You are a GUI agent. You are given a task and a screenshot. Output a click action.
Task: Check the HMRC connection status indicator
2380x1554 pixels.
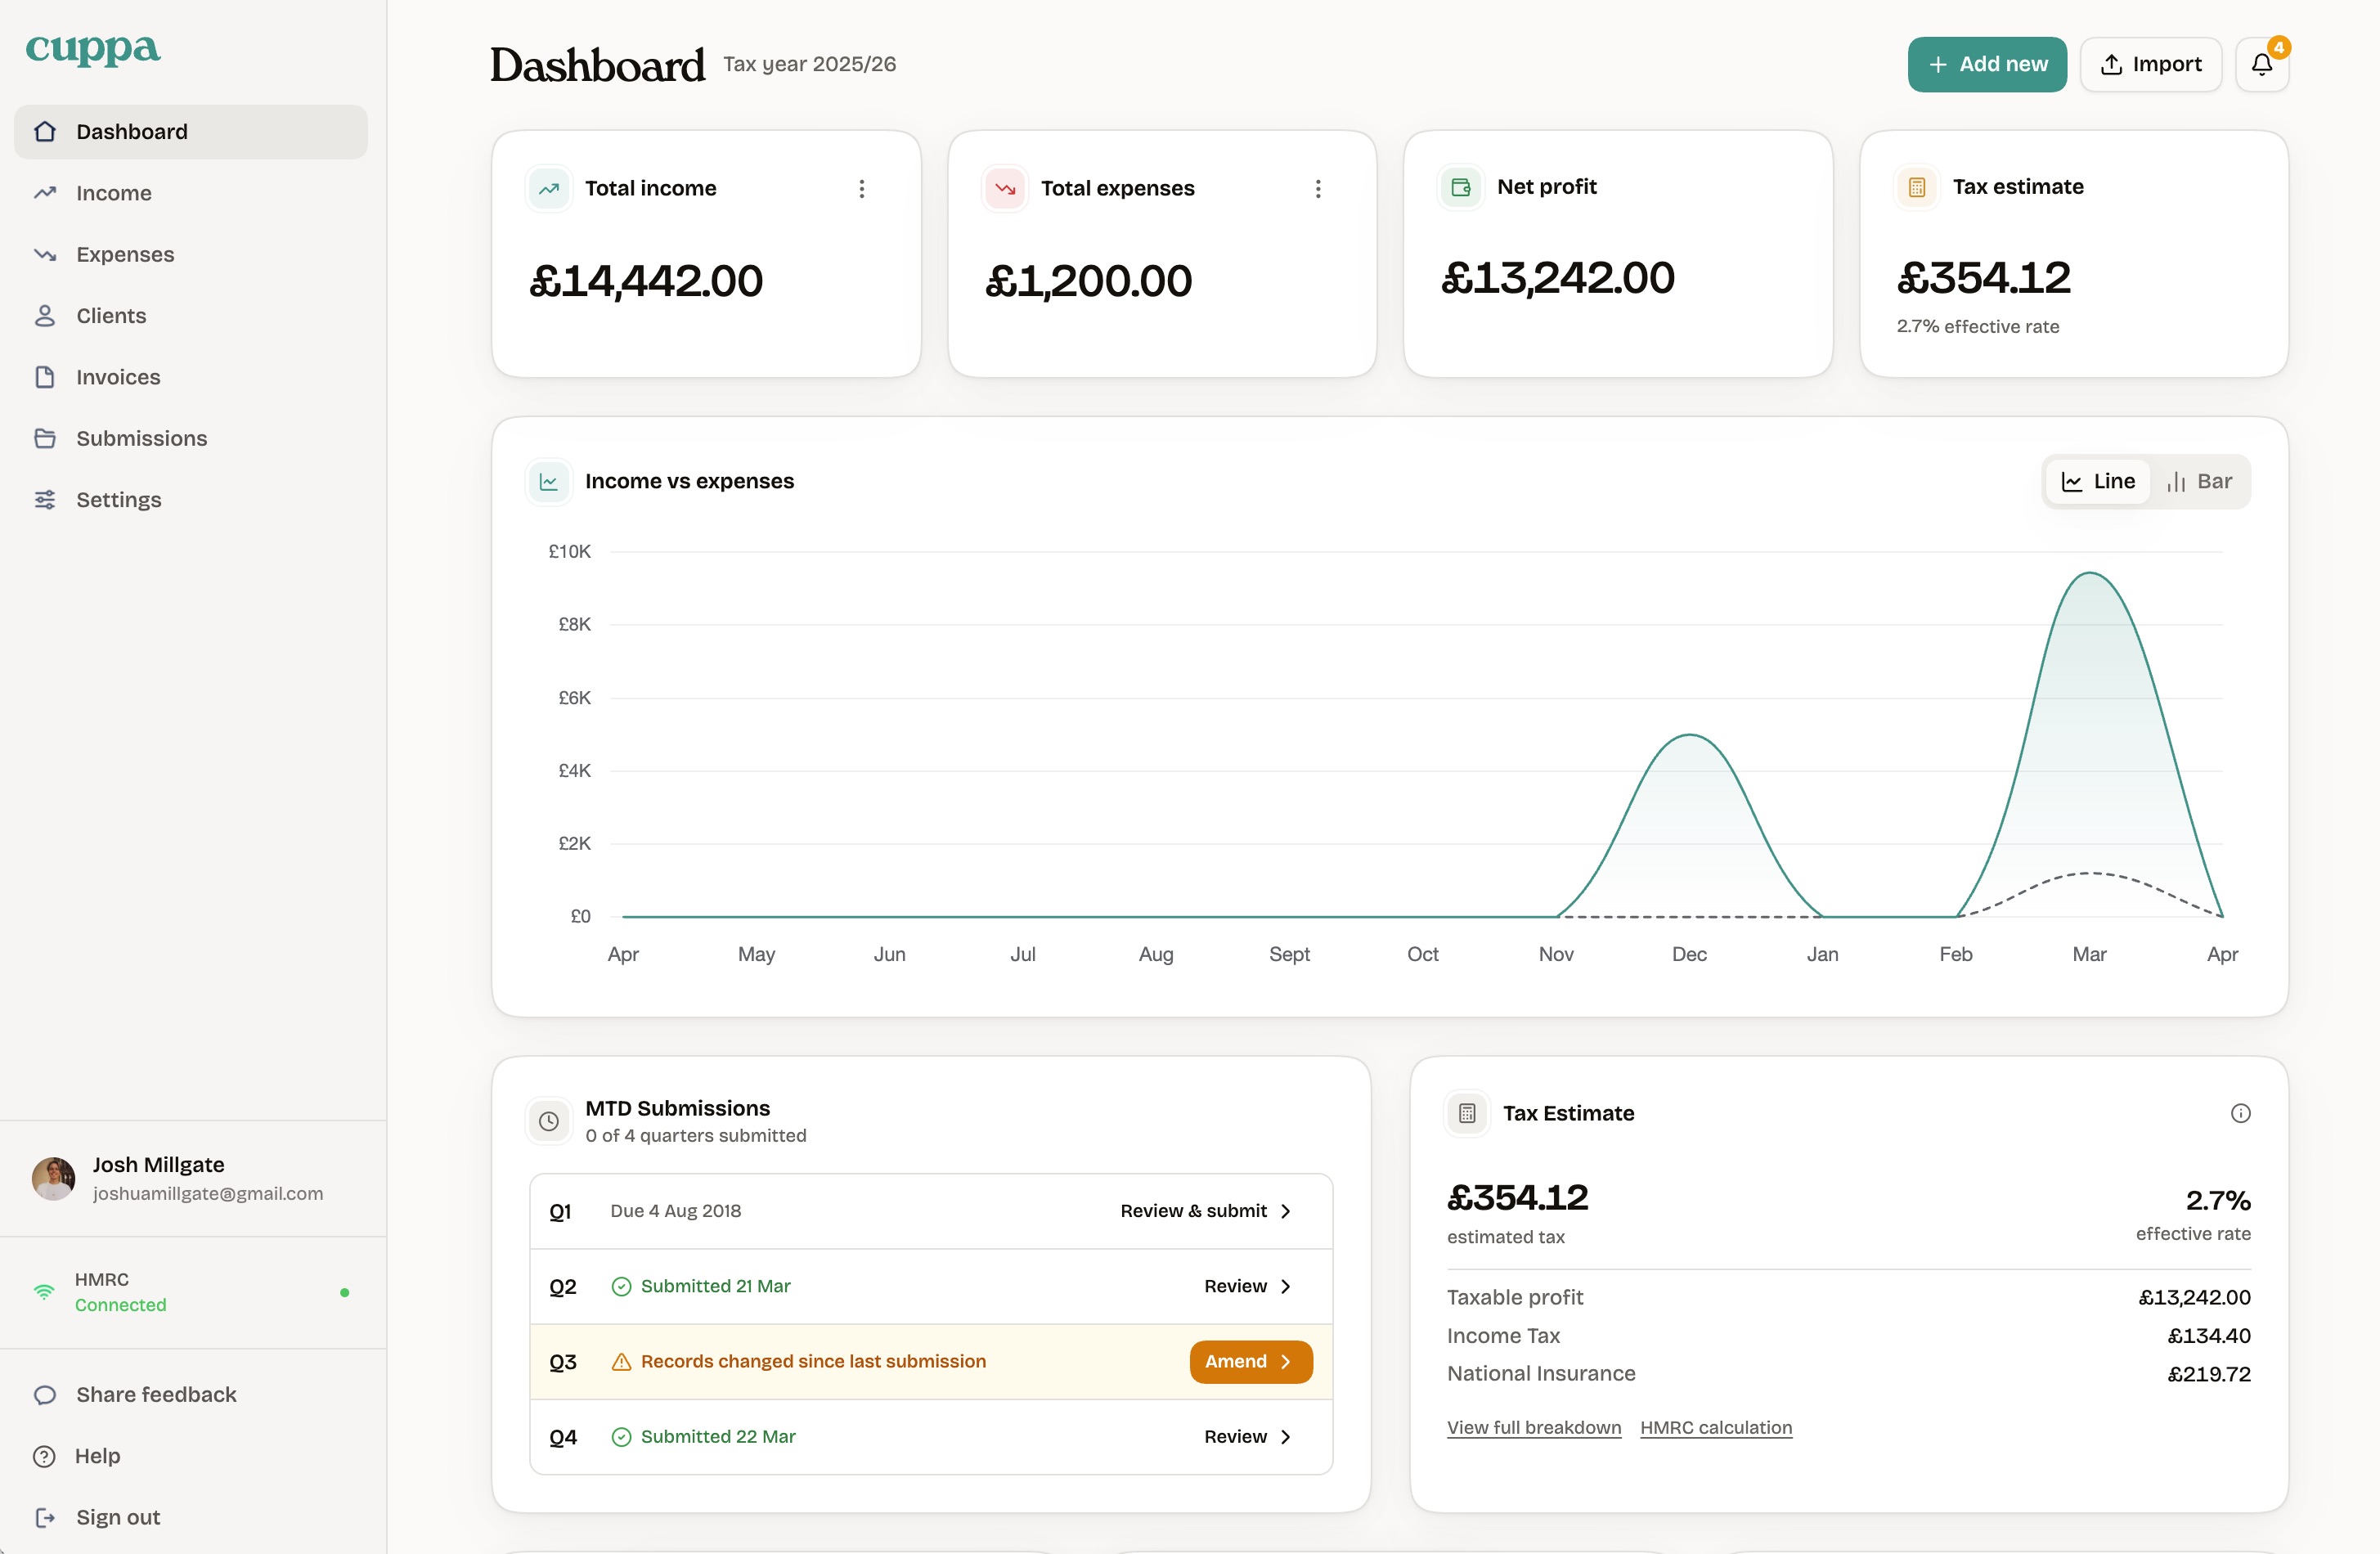345,1292
